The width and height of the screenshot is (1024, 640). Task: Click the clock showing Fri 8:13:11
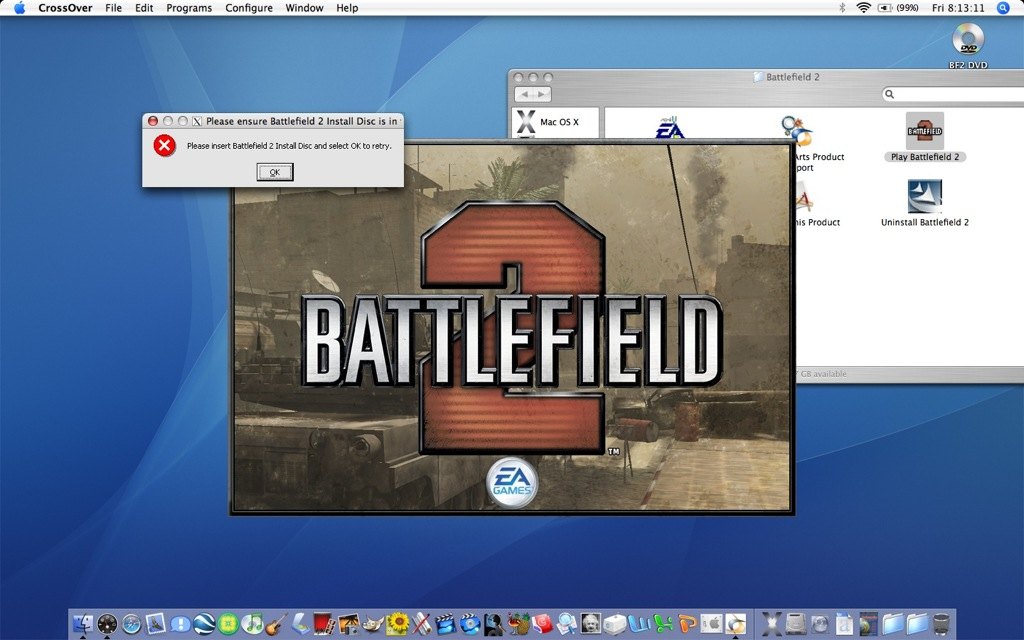coord(958,8)
